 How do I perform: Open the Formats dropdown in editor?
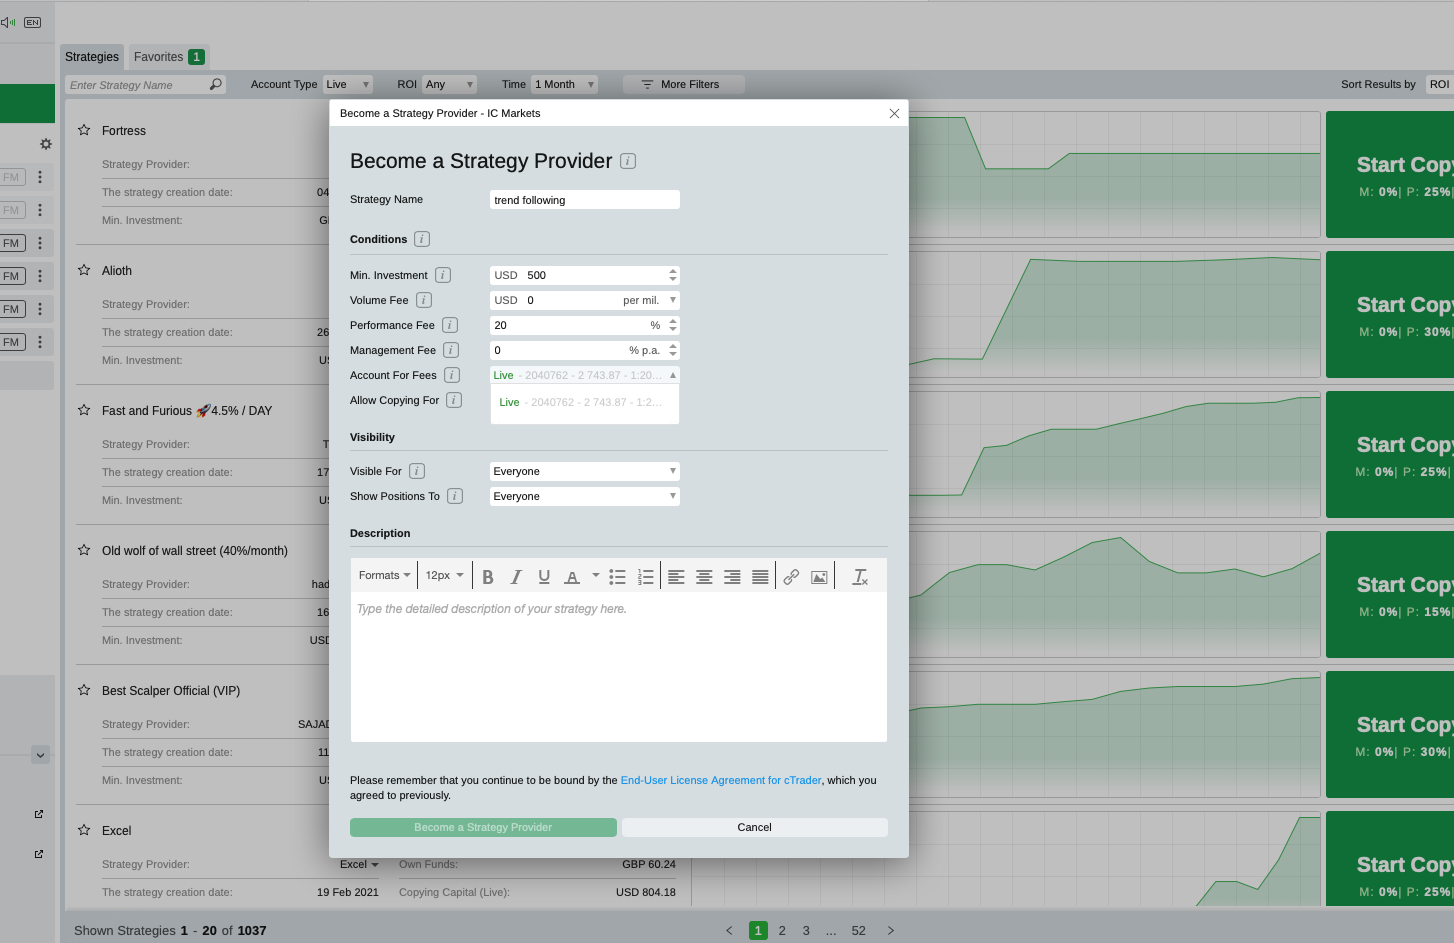pyautogui.click(x=384, y=576)
